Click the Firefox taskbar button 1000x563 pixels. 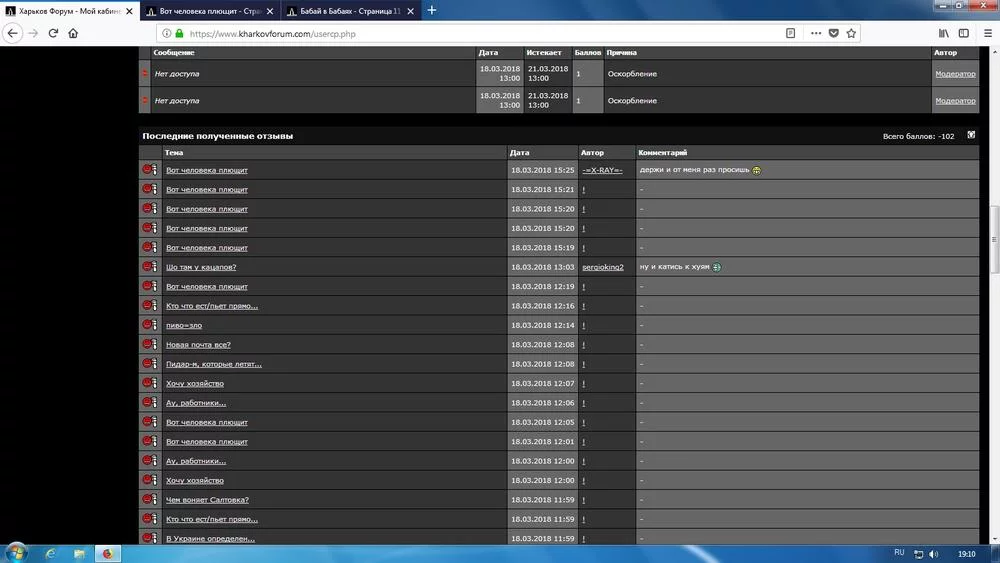(107, 553)
